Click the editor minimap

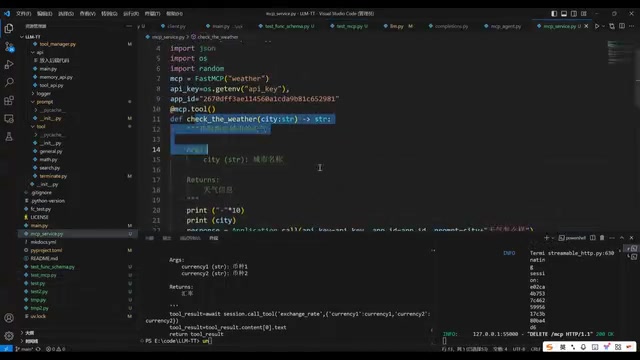click(x=620, y=53)
